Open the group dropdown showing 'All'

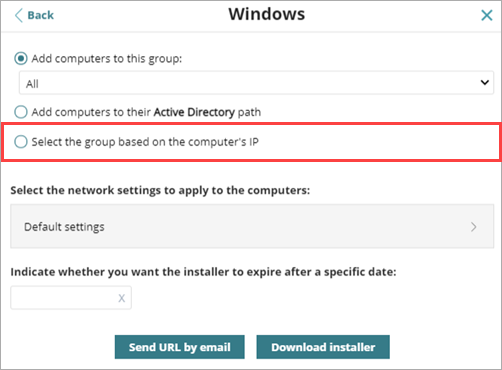click(x=256, y=83)
